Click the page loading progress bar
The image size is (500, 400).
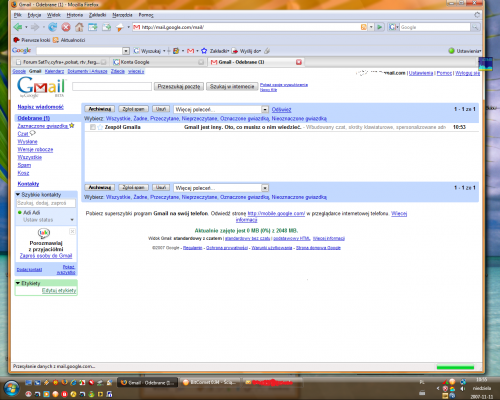455,367
